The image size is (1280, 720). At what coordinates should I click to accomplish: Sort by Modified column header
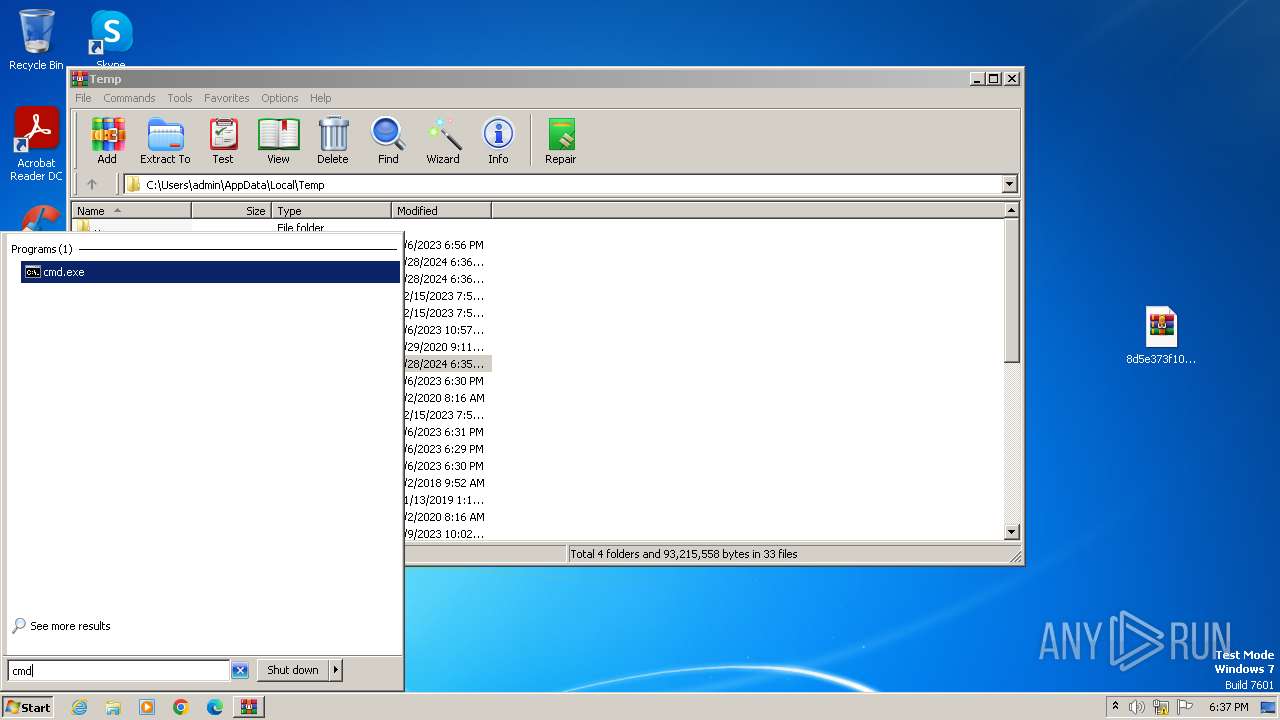[x=441, y=211]
